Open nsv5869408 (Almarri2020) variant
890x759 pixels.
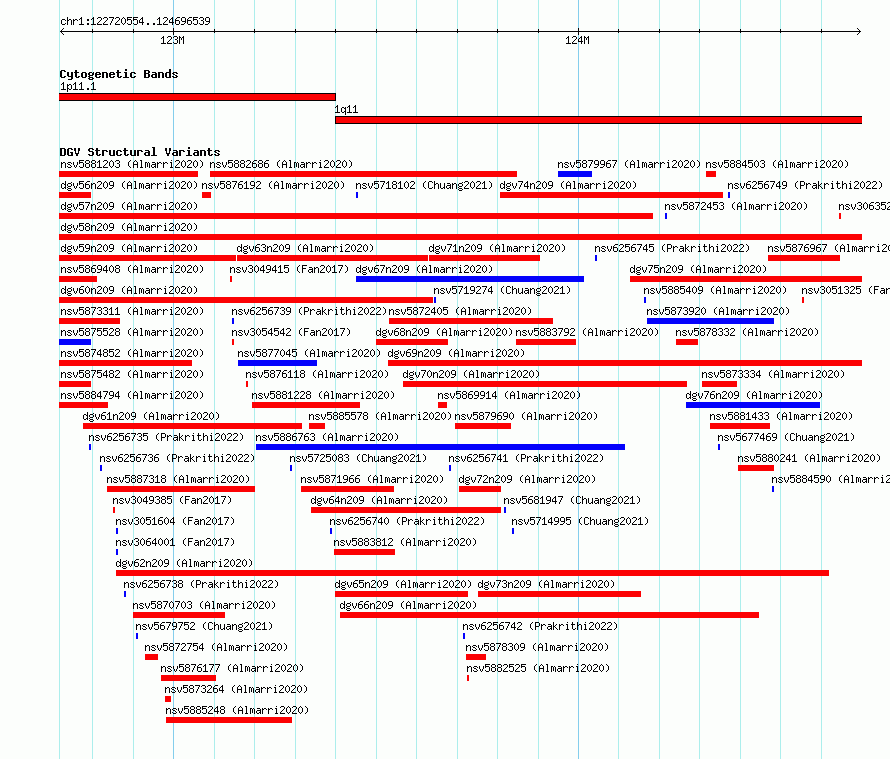[78, 279]
